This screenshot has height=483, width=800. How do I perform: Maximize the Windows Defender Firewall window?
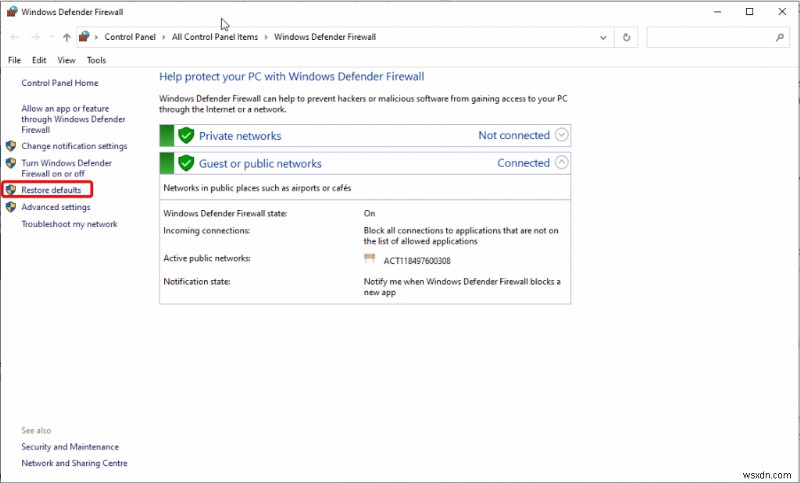pos(749,11)
